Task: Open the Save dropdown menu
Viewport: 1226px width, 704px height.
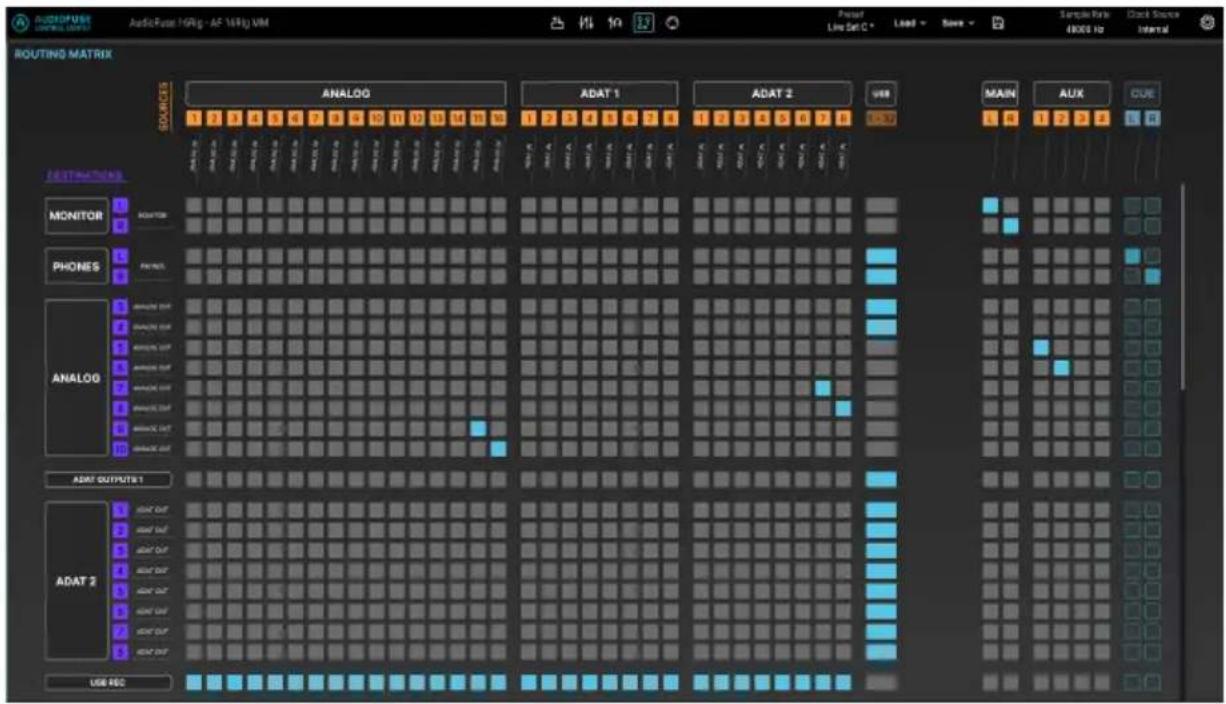Action: pyautogui.click(x=958, y=23)
